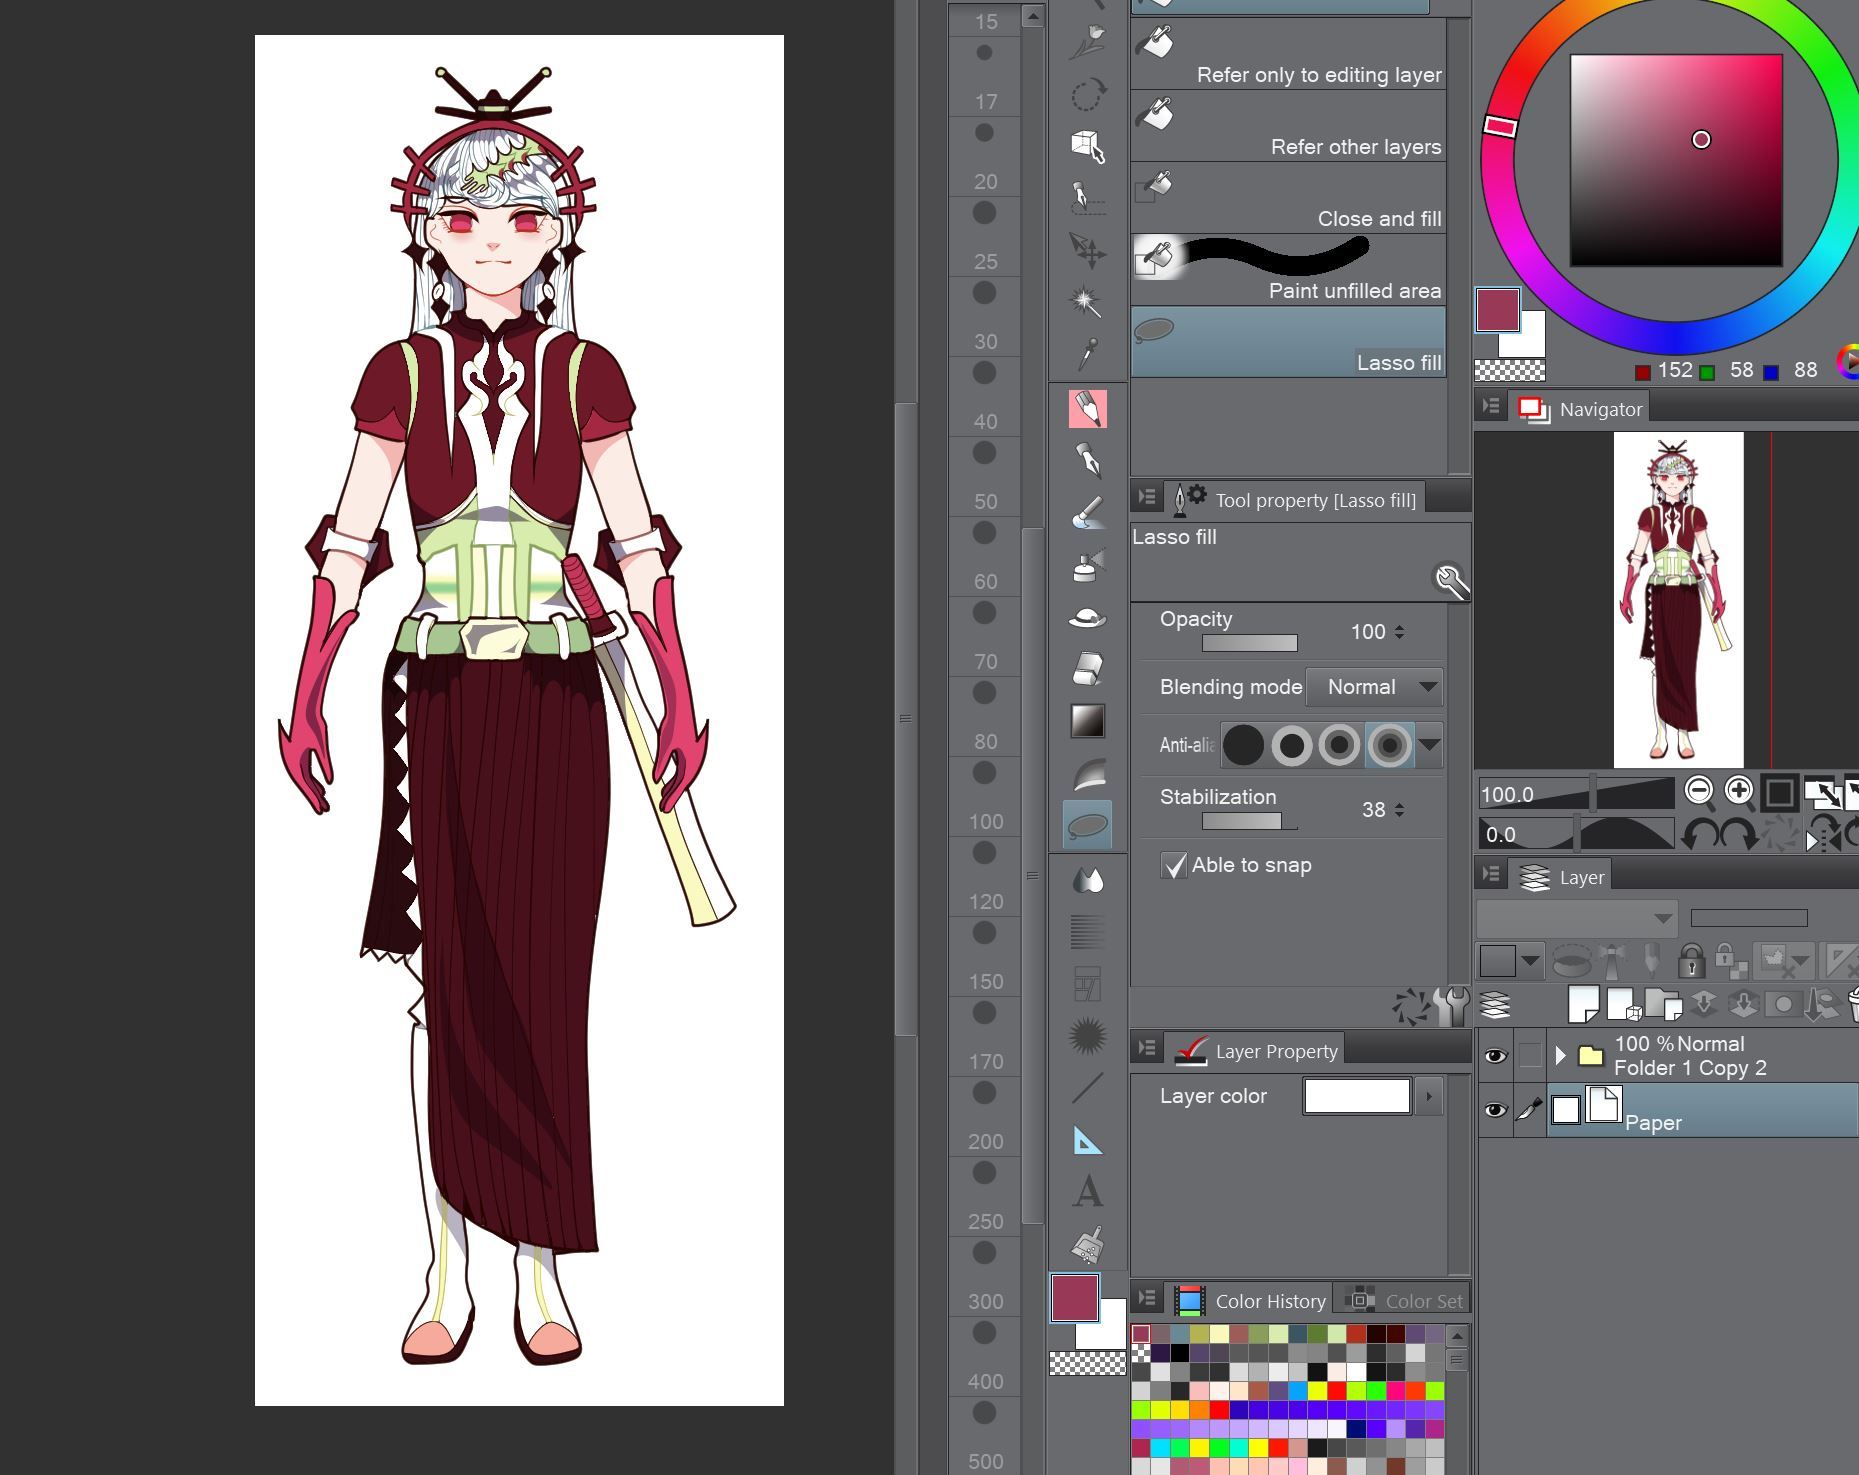This screenshot has width=1859, height=1475.
Task: Select medium anti-aliasing option
Action: point(1340,745)
